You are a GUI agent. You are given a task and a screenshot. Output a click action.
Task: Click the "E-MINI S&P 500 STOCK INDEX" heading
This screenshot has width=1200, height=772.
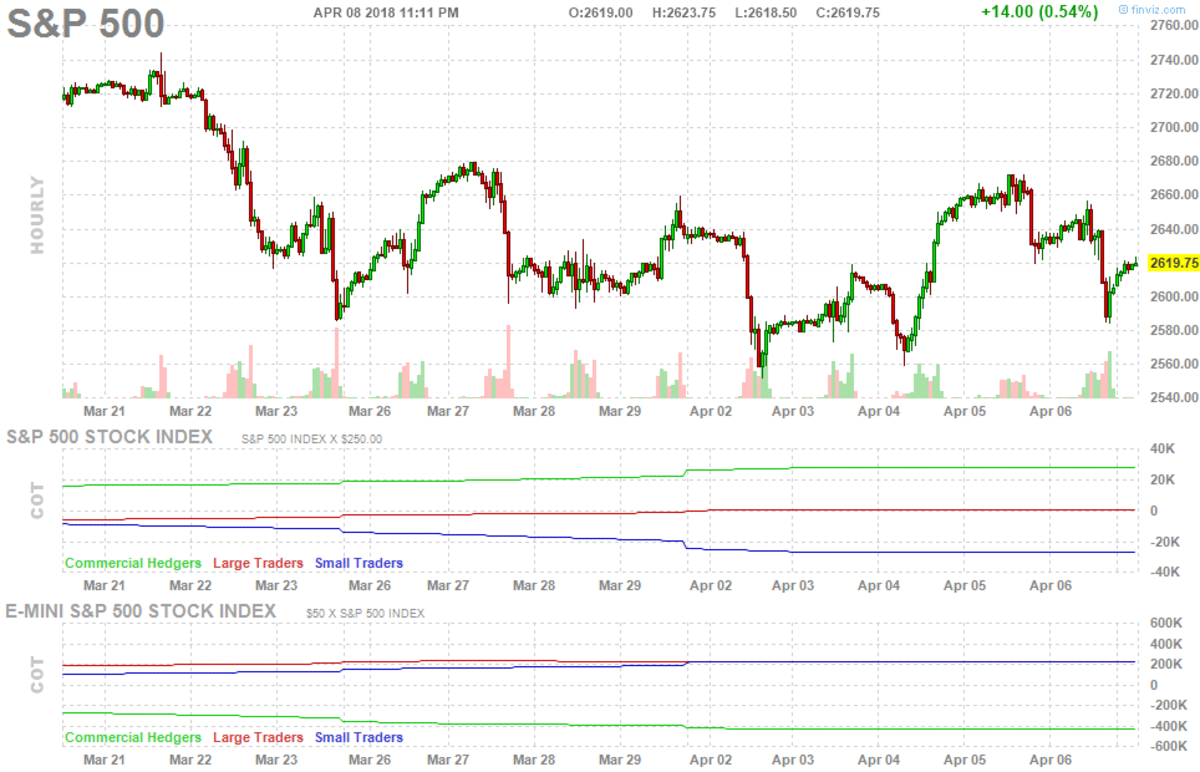(142, 611)
